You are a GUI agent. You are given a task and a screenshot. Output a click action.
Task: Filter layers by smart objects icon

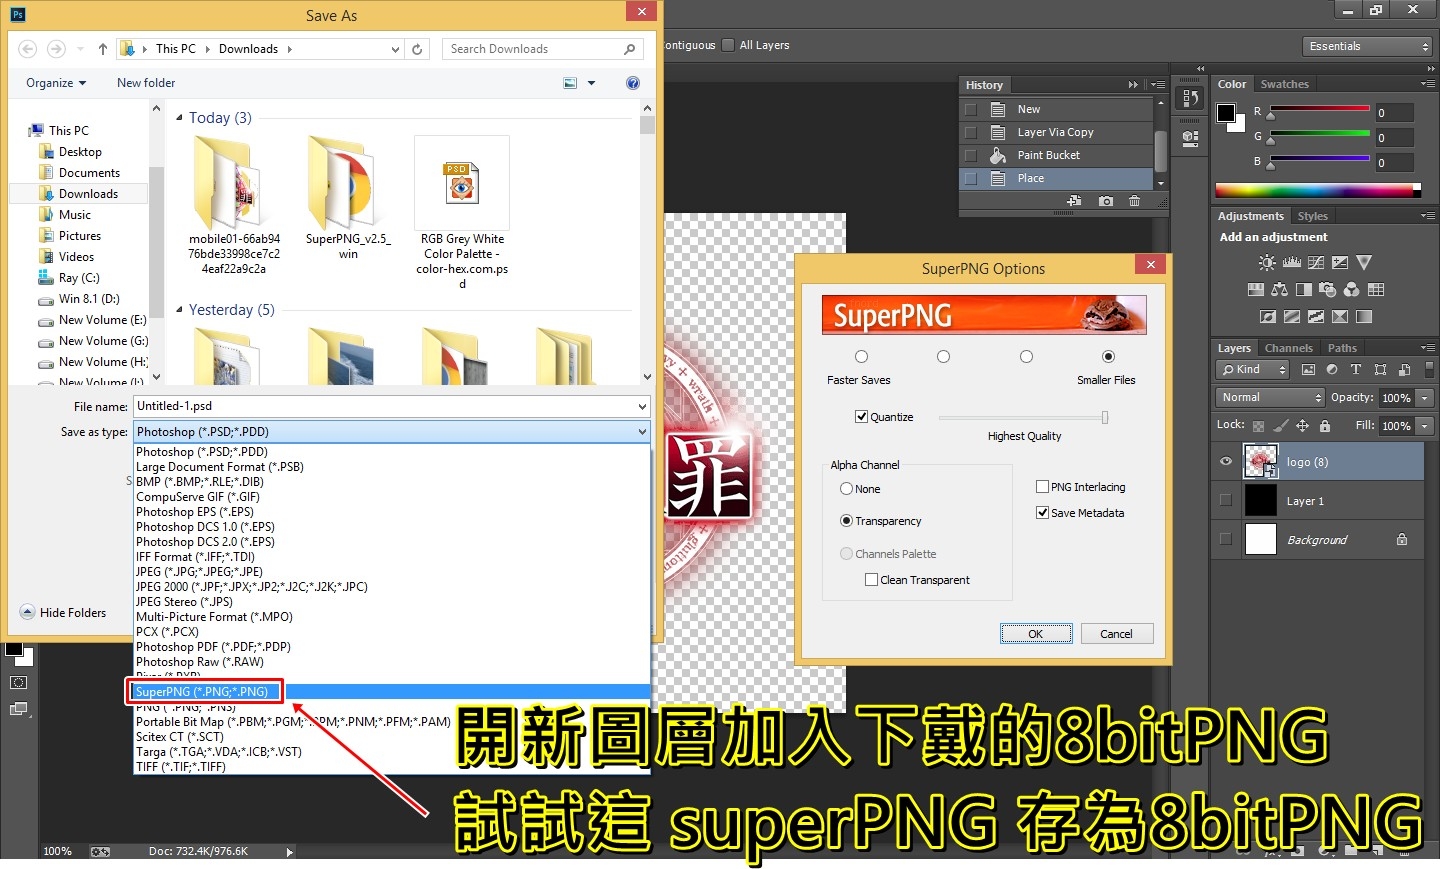[x=1404, y=370]
